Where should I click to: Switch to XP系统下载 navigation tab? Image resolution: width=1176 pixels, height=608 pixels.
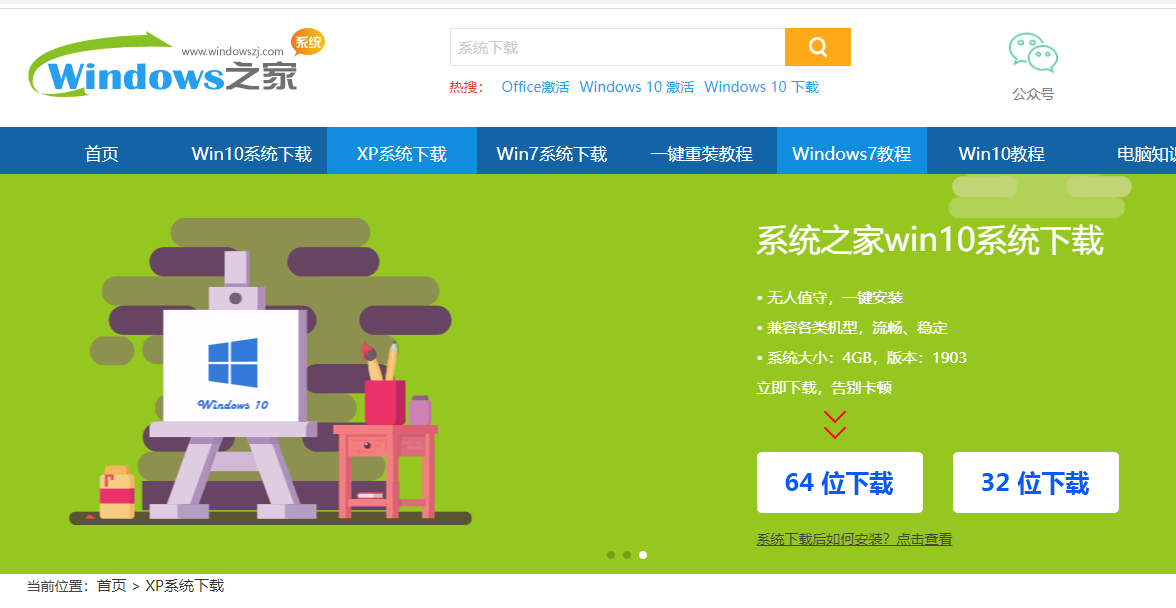(x=402, y=154)
